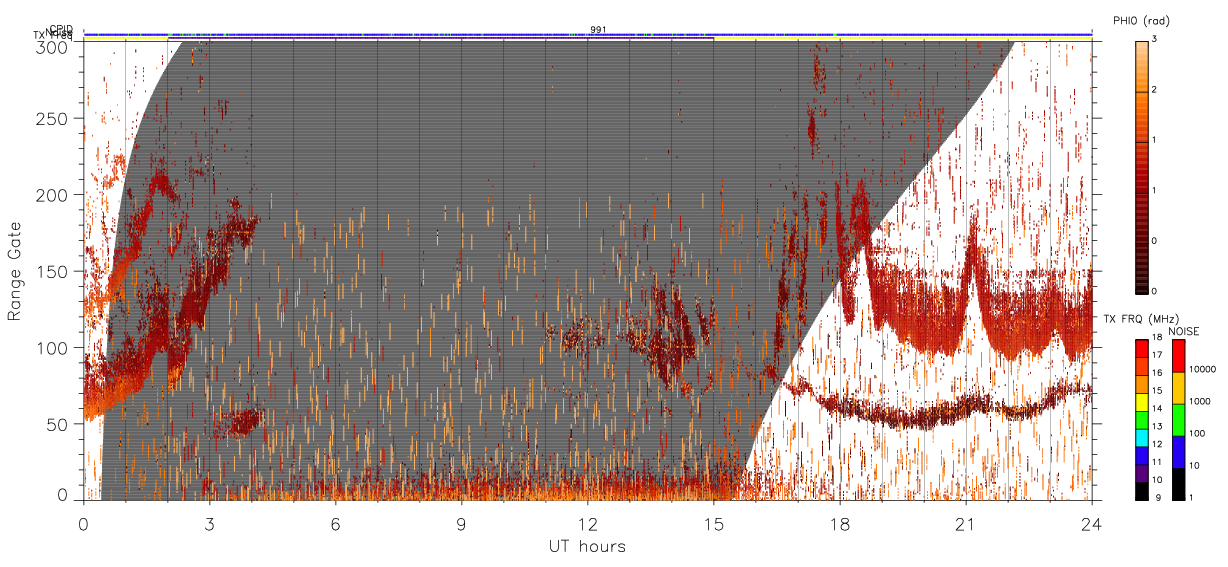
Task: Click the black NOISE swatch between 1 and 10
Action: (x=1178, y=482)
